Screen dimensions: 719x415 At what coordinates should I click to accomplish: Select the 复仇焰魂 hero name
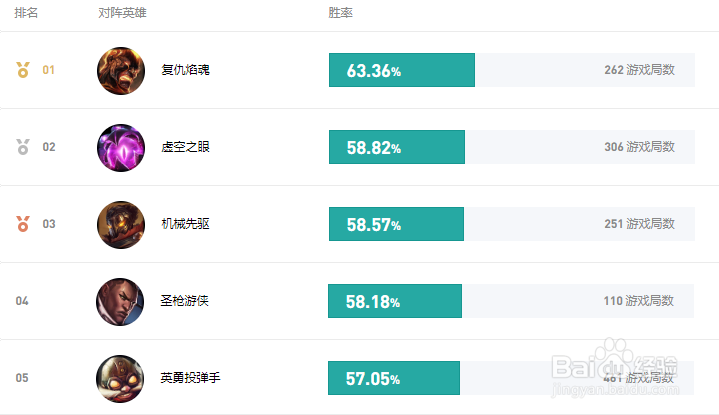(185, 70)
